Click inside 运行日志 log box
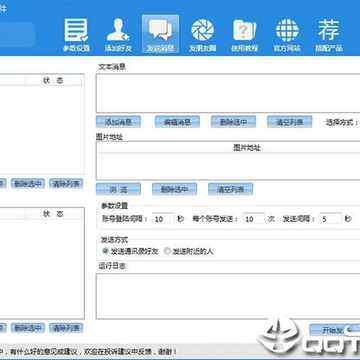Image resolution: width=360 pixels, height=360 pixels. click(228, 296)
